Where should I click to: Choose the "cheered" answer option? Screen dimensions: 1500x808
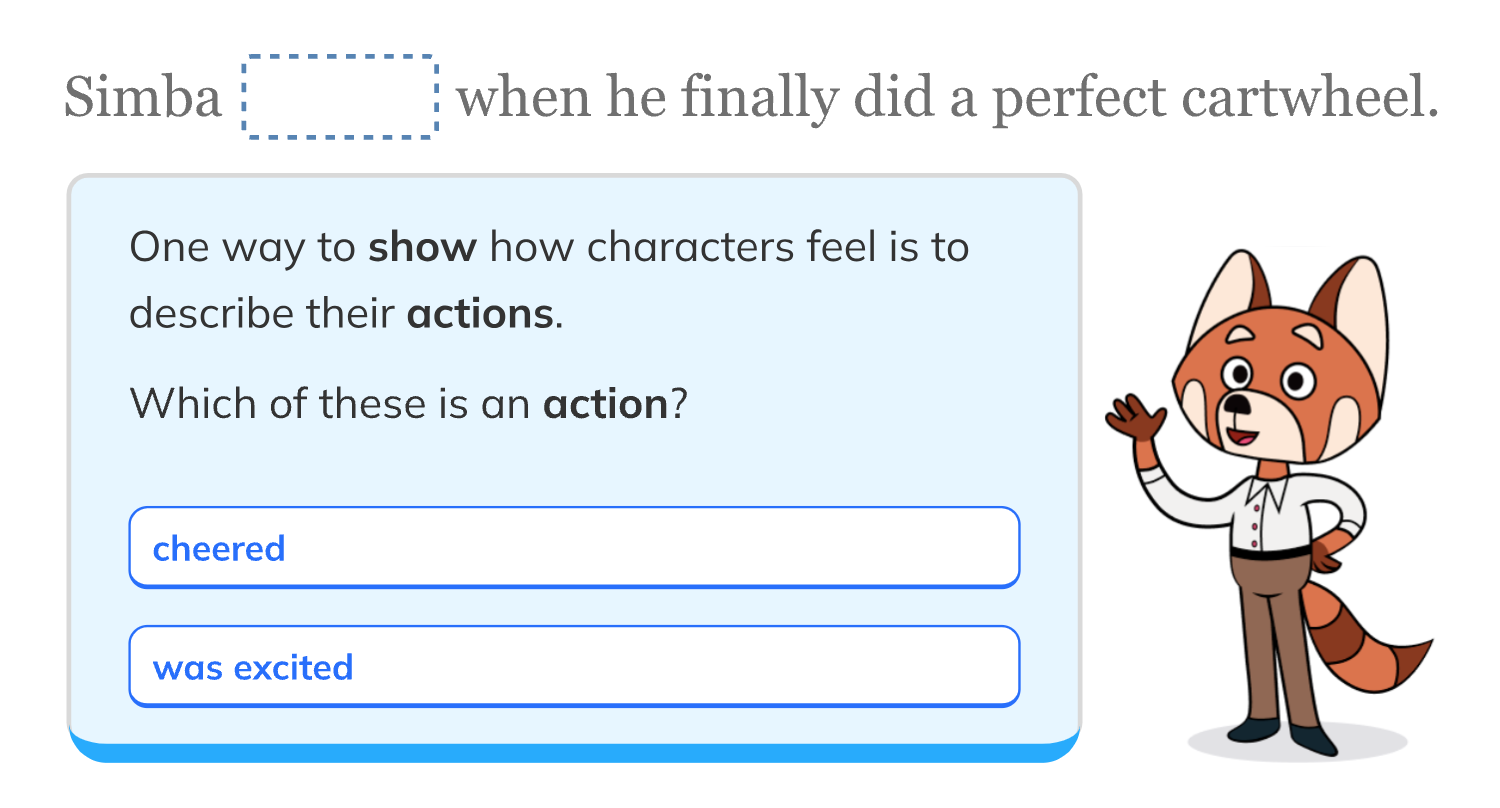pyautogui.click(x=573, y=548)
